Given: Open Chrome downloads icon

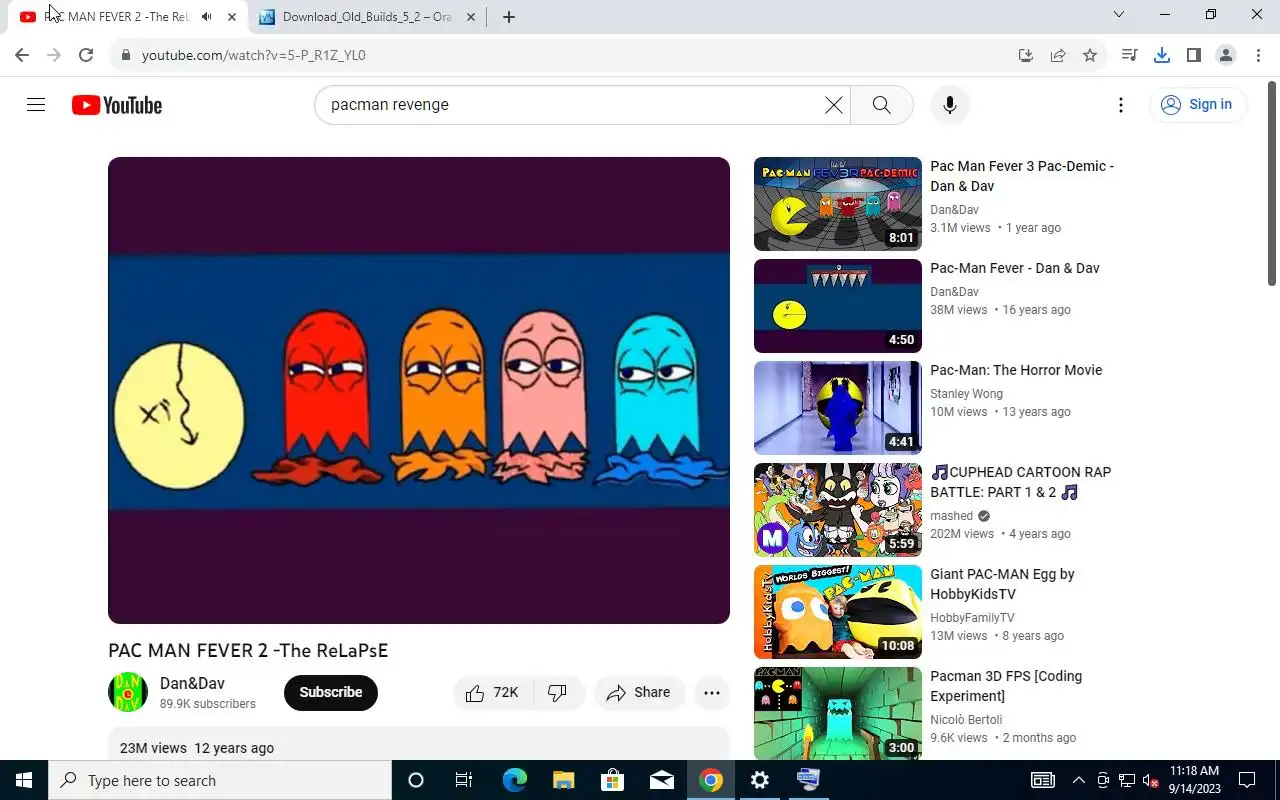Looking at the screenshot, I should pos(1162,55).
